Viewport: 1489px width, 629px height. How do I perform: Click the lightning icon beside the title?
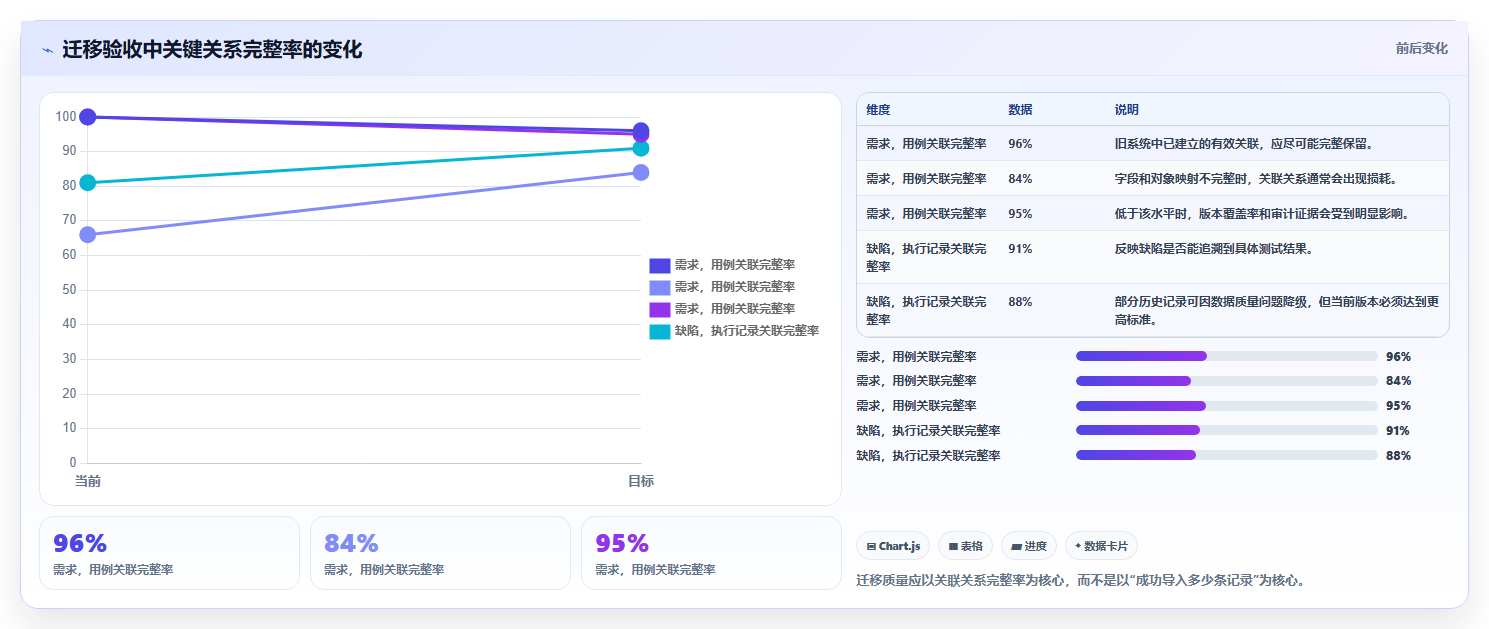tap(47, 50)
